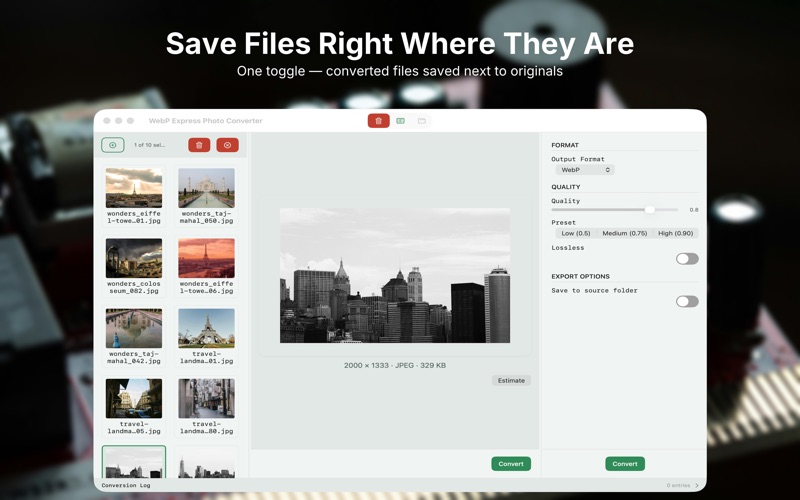This screenshot has width=800, height=500.
Task: Click Convert in the settings panel
Action: point(625,464)
